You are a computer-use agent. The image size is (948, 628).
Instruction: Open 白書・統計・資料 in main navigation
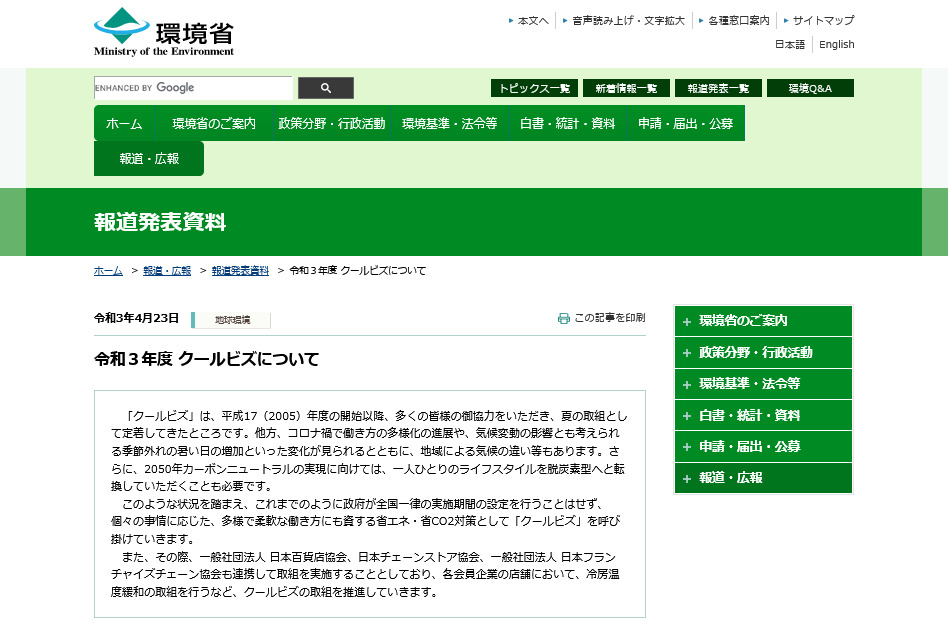click(x=567, y=124)
